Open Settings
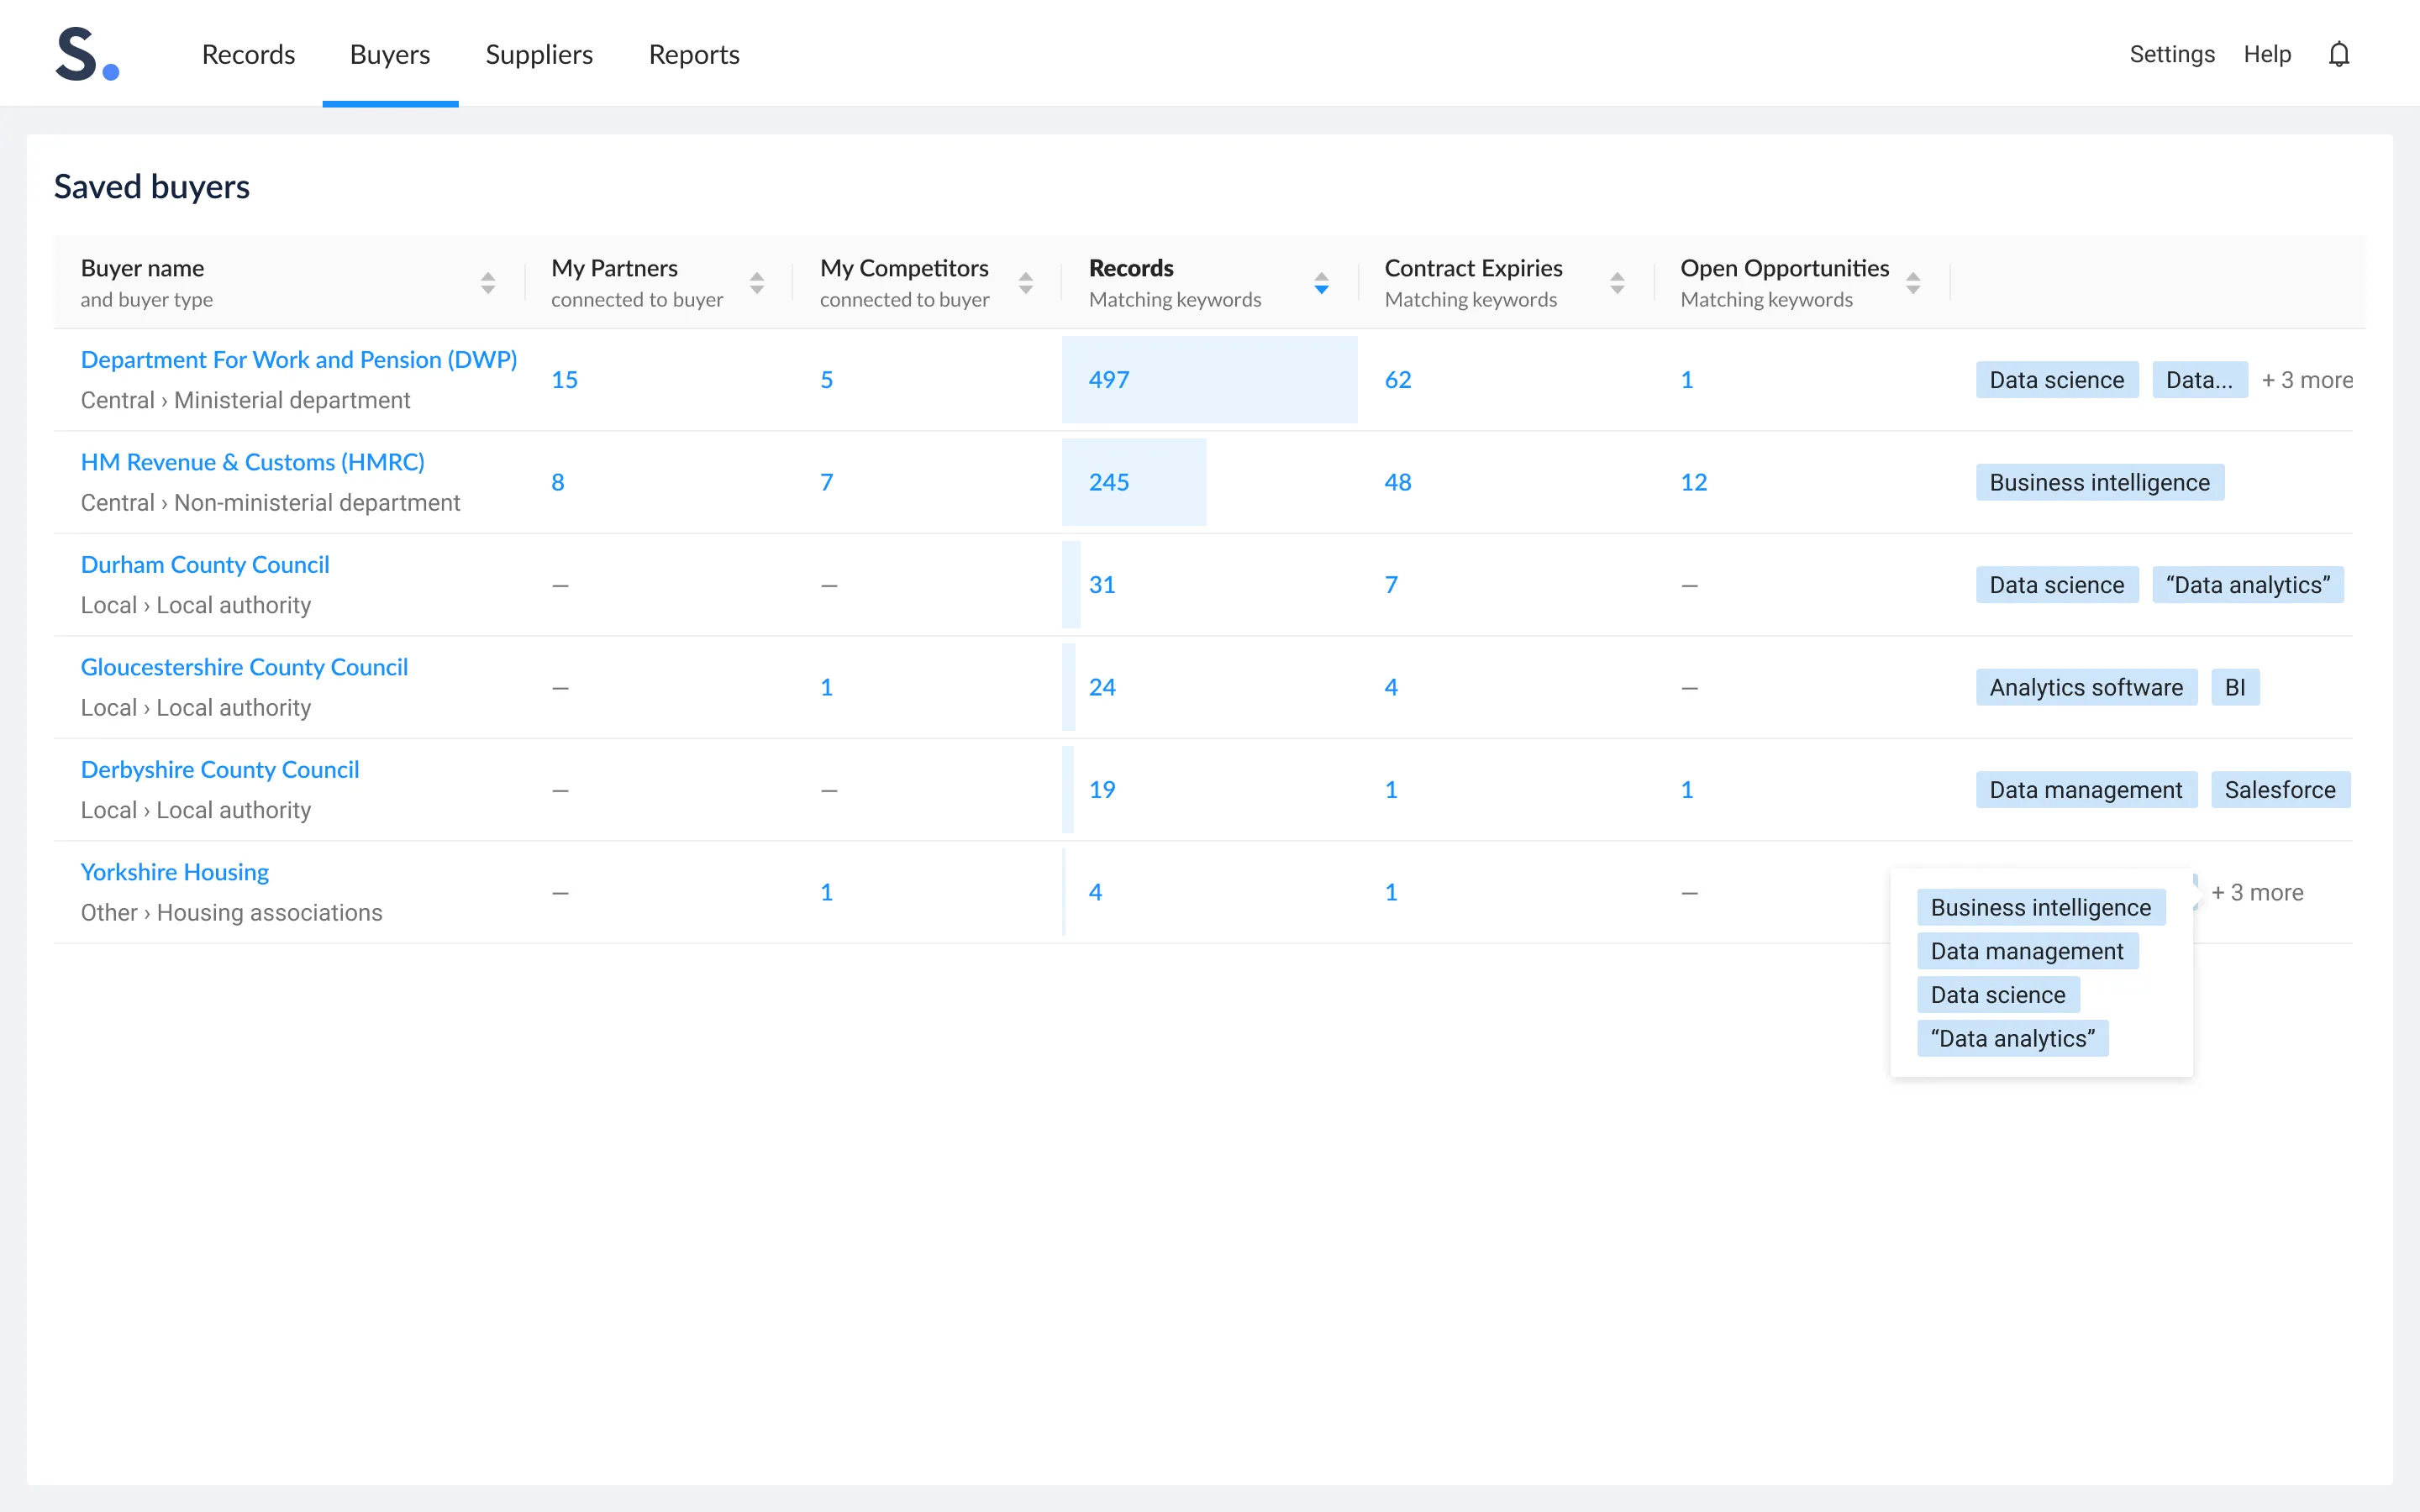Screen dimensions: 2420x1512 [2172, 54]
